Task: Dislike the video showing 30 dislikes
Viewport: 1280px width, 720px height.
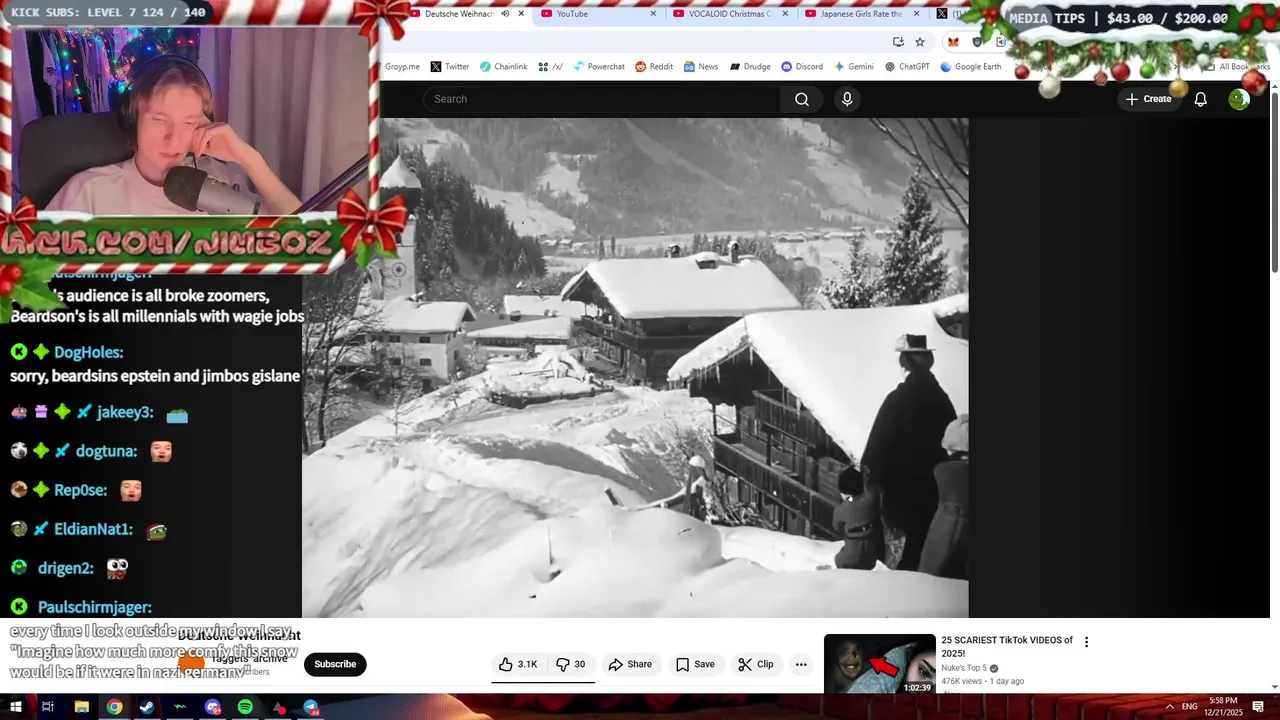Action: (x=571, y=664)
